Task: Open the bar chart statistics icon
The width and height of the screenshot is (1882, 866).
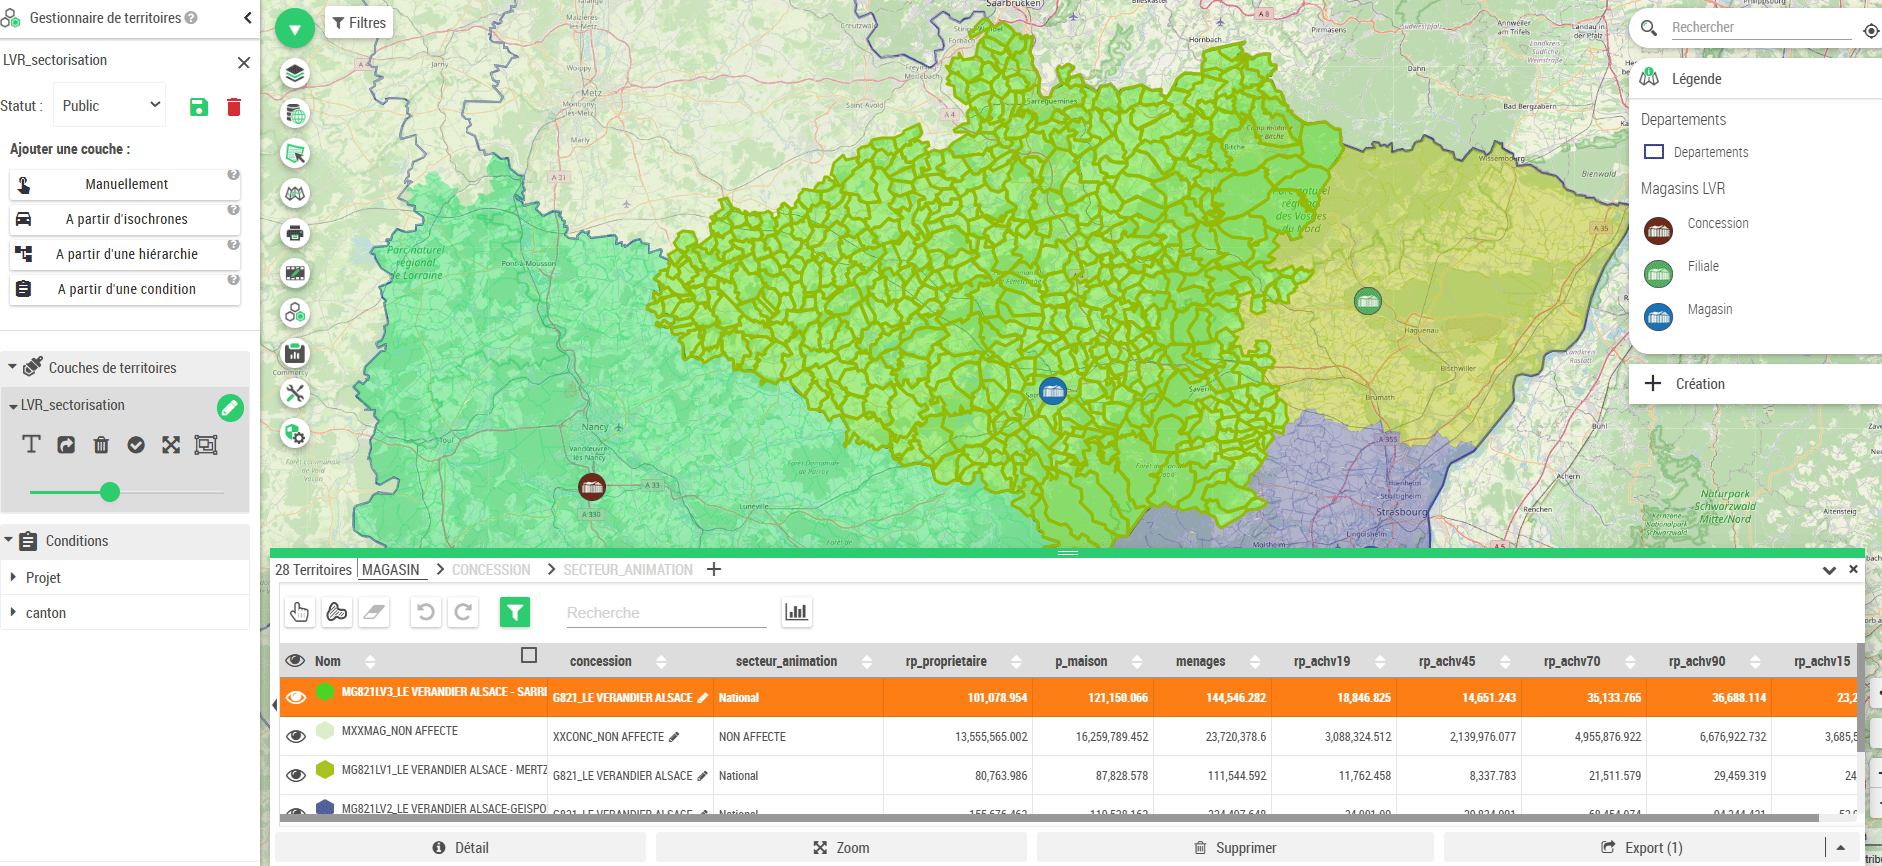Action: coord(796,612)
